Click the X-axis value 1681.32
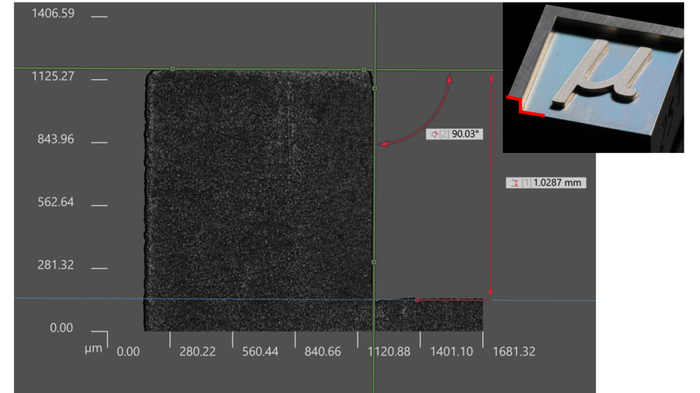Image resolution: width=700 pixels, height=393 pixels. (x=514, y=351)
